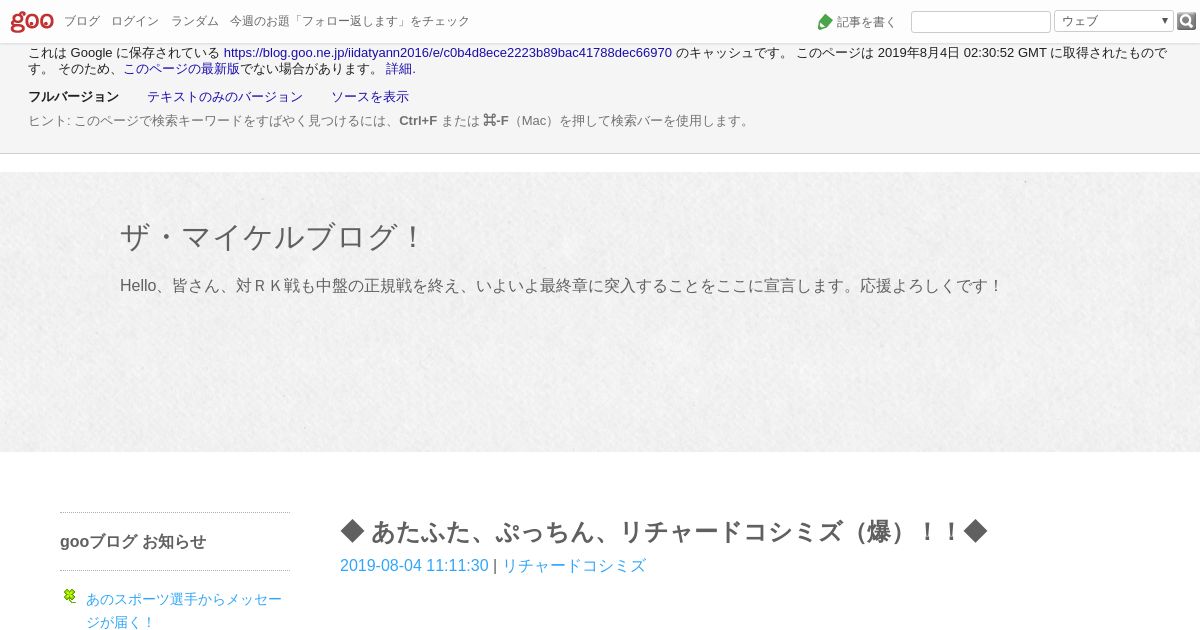Click the ヒント search keyword hint text
The height and width of the screenshot is (630, 1200).
click(390, 121)
